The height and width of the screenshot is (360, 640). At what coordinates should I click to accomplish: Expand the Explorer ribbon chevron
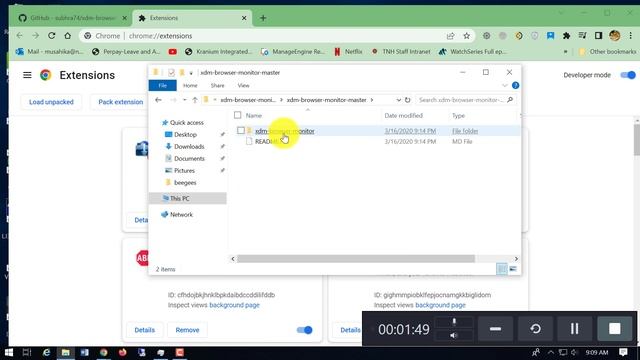pos(504,85)
